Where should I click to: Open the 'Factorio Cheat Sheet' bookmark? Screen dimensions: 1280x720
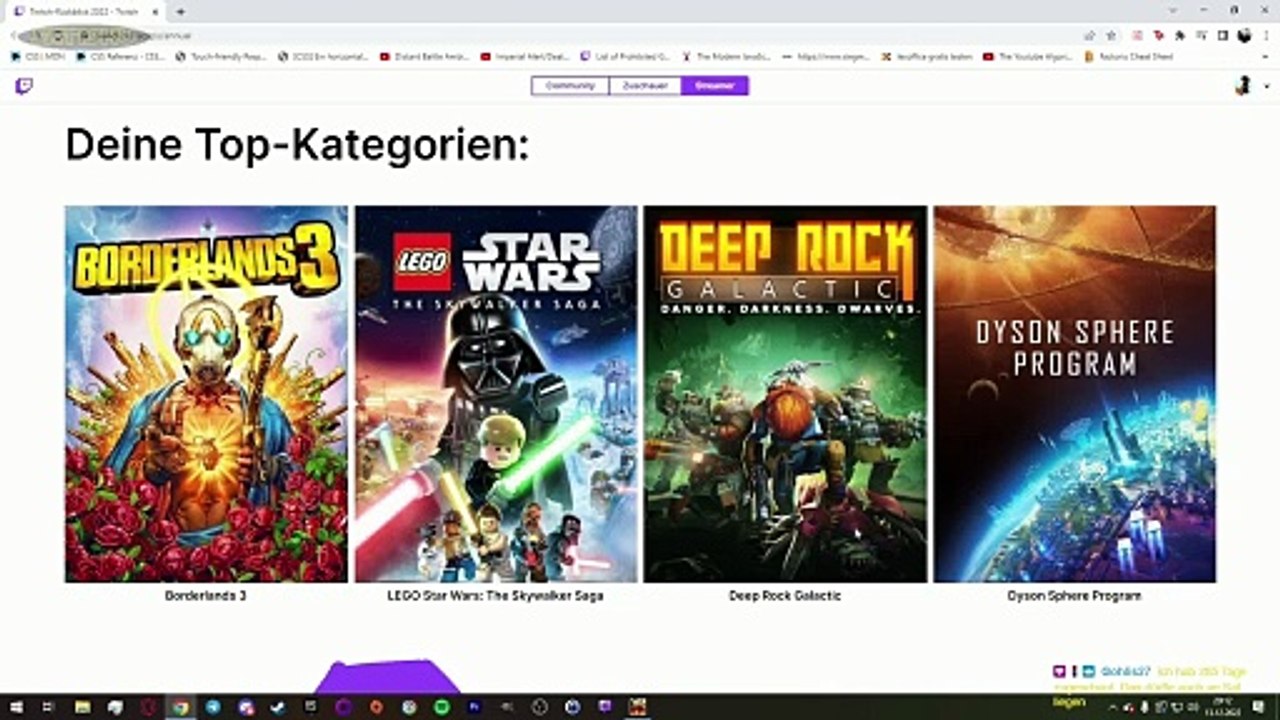click(1128, 57)
